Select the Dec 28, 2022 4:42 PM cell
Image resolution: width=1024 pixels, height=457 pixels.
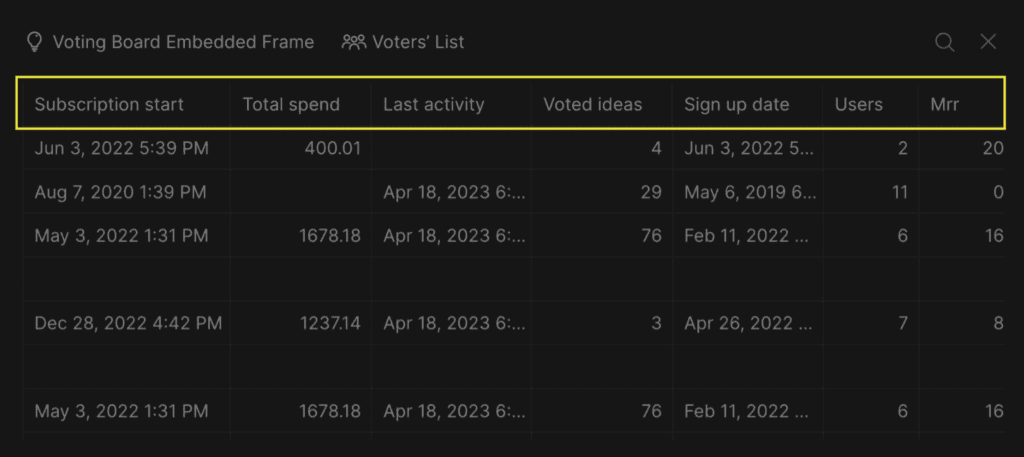pos(126,323)
